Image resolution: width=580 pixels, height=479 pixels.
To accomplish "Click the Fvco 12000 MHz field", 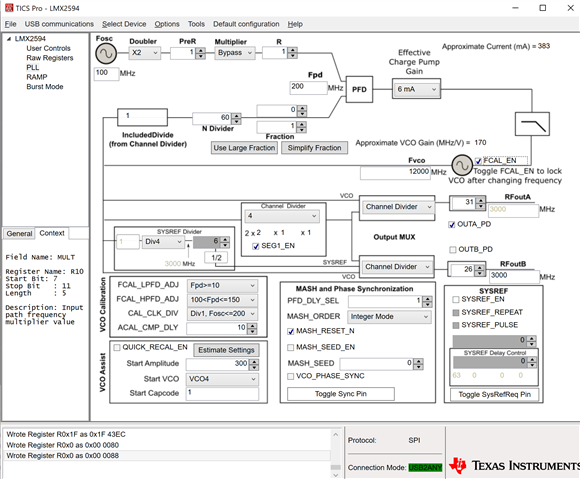I will [395, 172].
